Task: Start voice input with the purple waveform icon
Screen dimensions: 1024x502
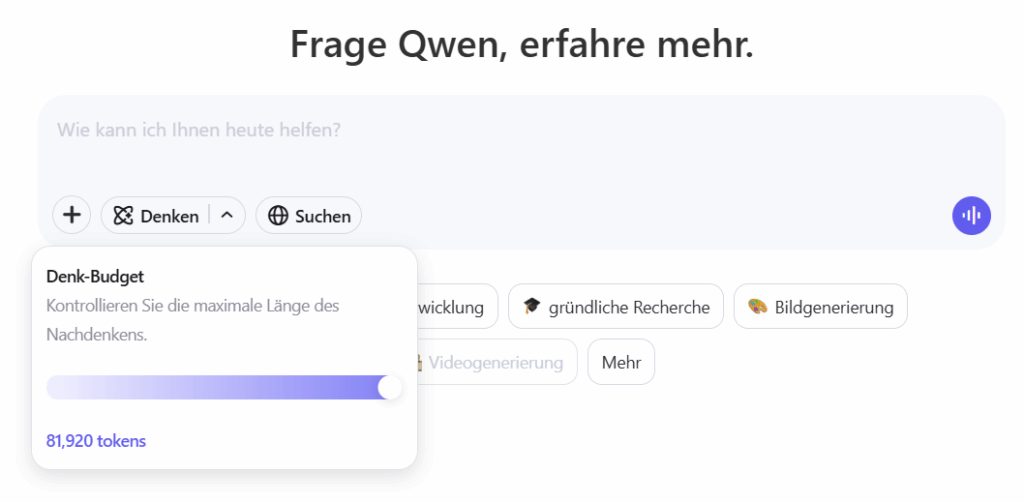Action: click(x=971, y=215)
